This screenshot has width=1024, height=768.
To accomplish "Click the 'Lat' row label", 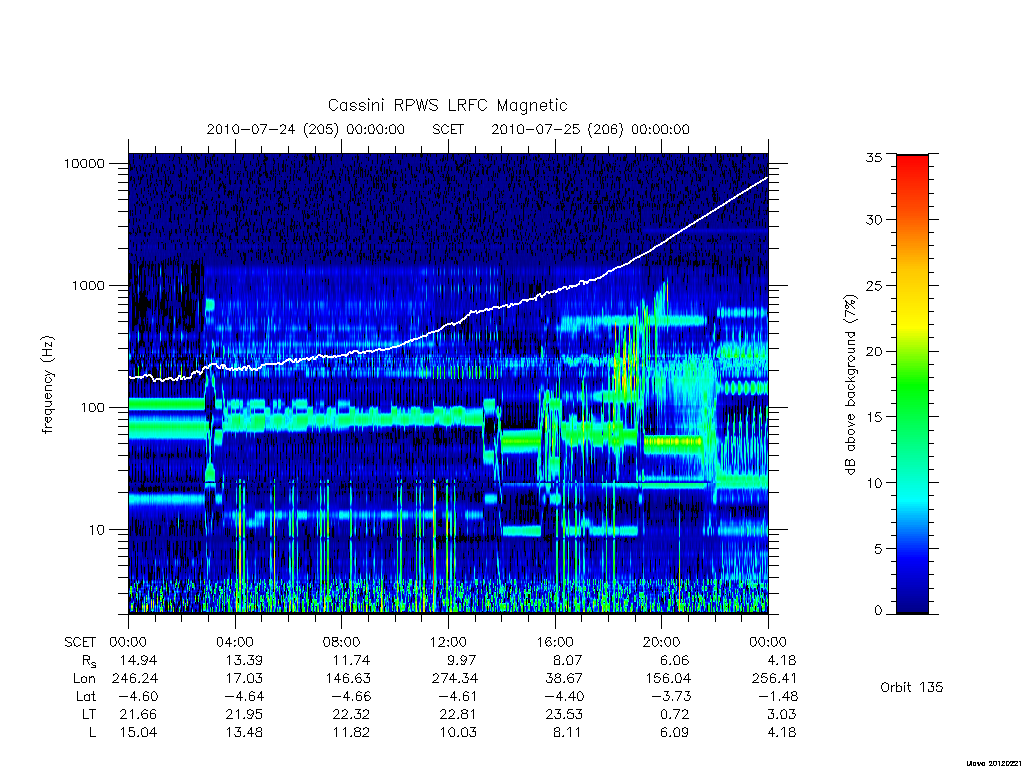I will coord(86,696).
